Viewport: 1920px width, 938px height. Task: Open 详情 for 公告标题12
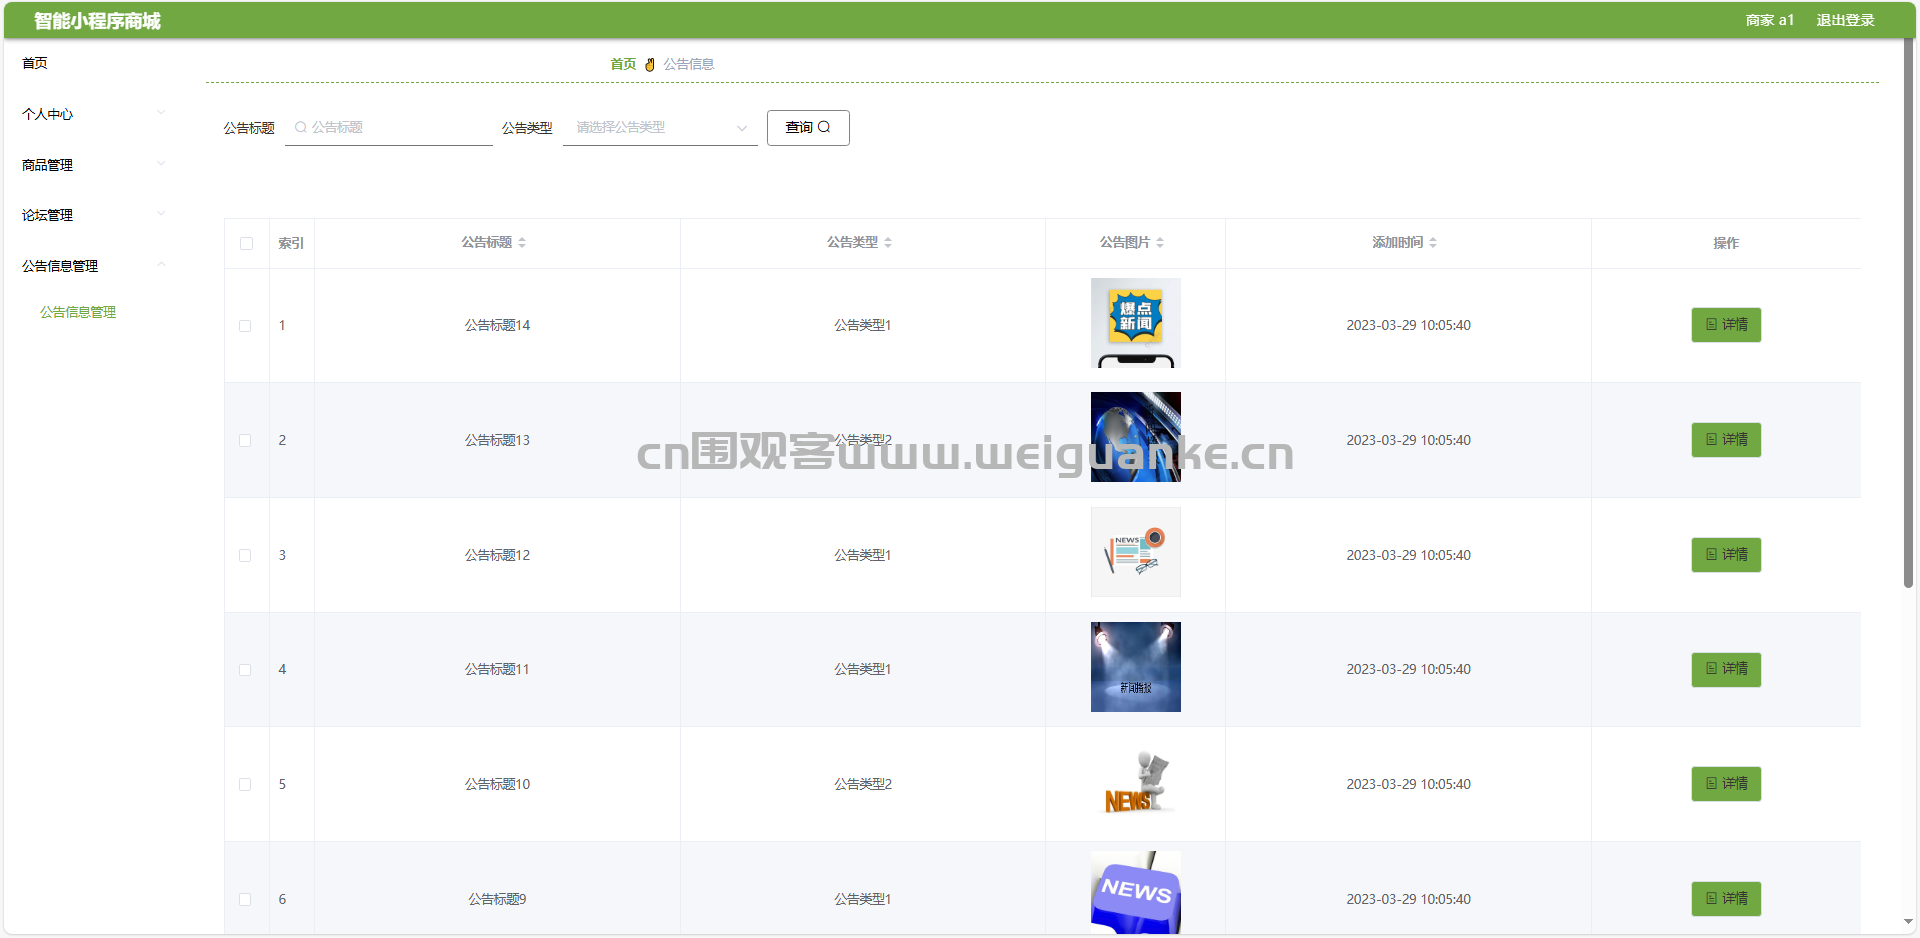pyautogui.click(x=1726, y=555)
